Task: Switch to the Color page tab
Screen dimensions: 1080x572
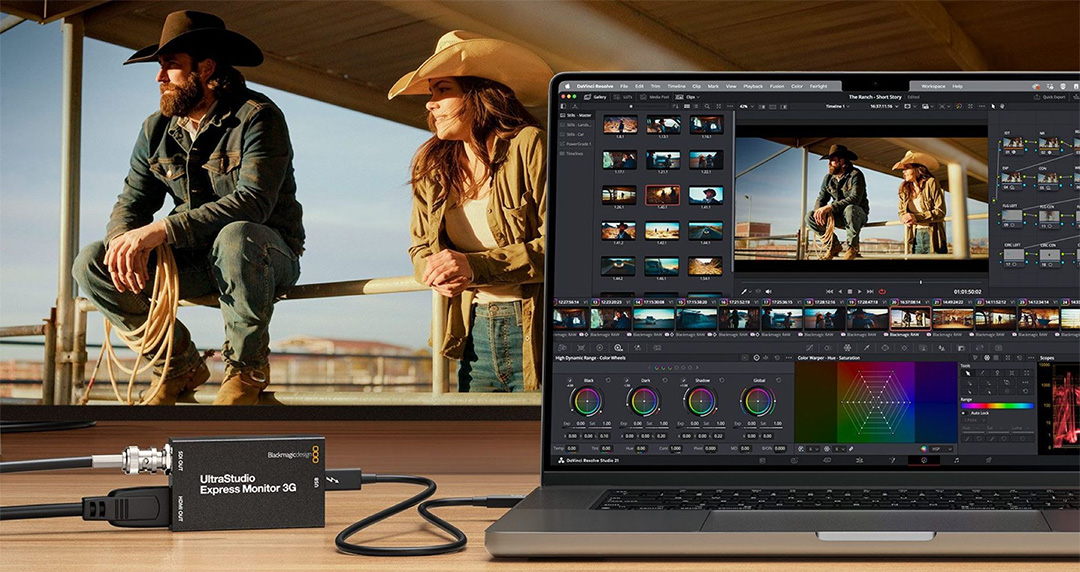Action: tap(924, 460)
